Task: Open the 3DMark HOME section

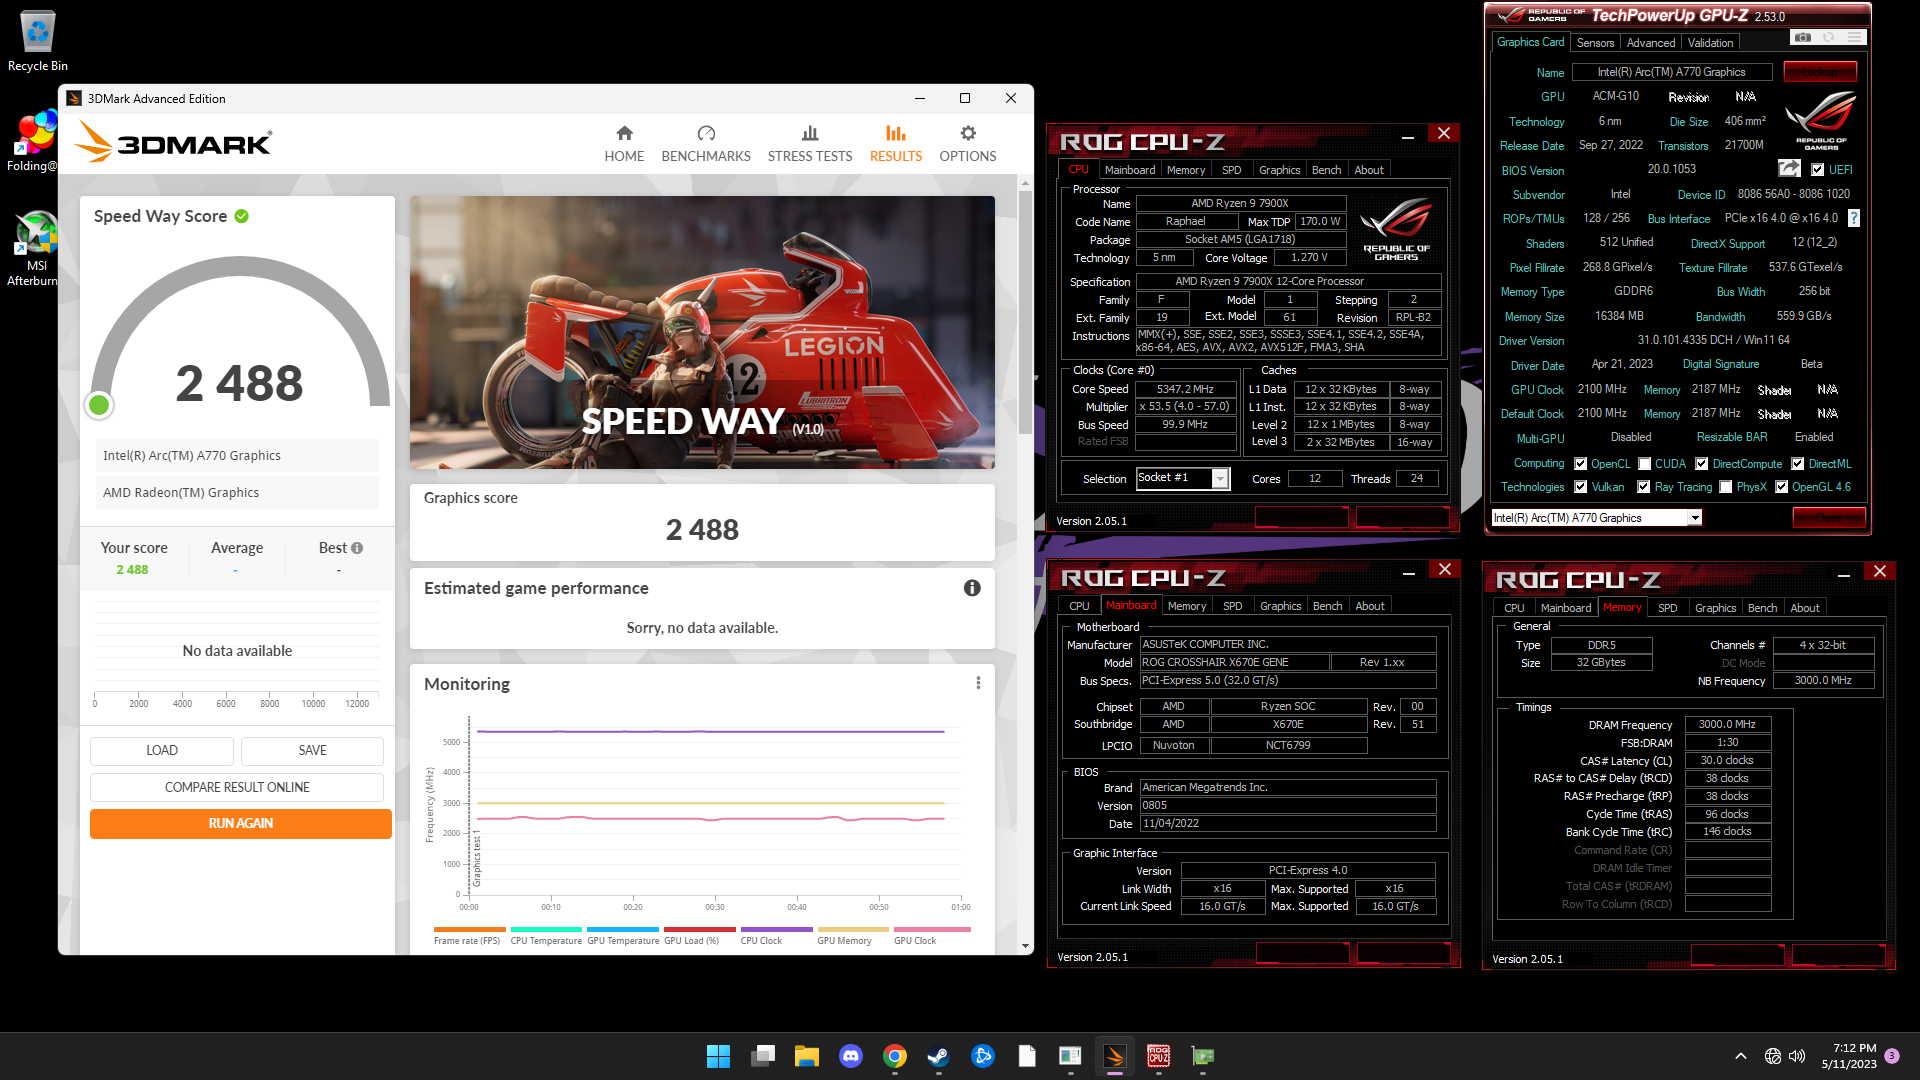Action: tap(624, 144)
